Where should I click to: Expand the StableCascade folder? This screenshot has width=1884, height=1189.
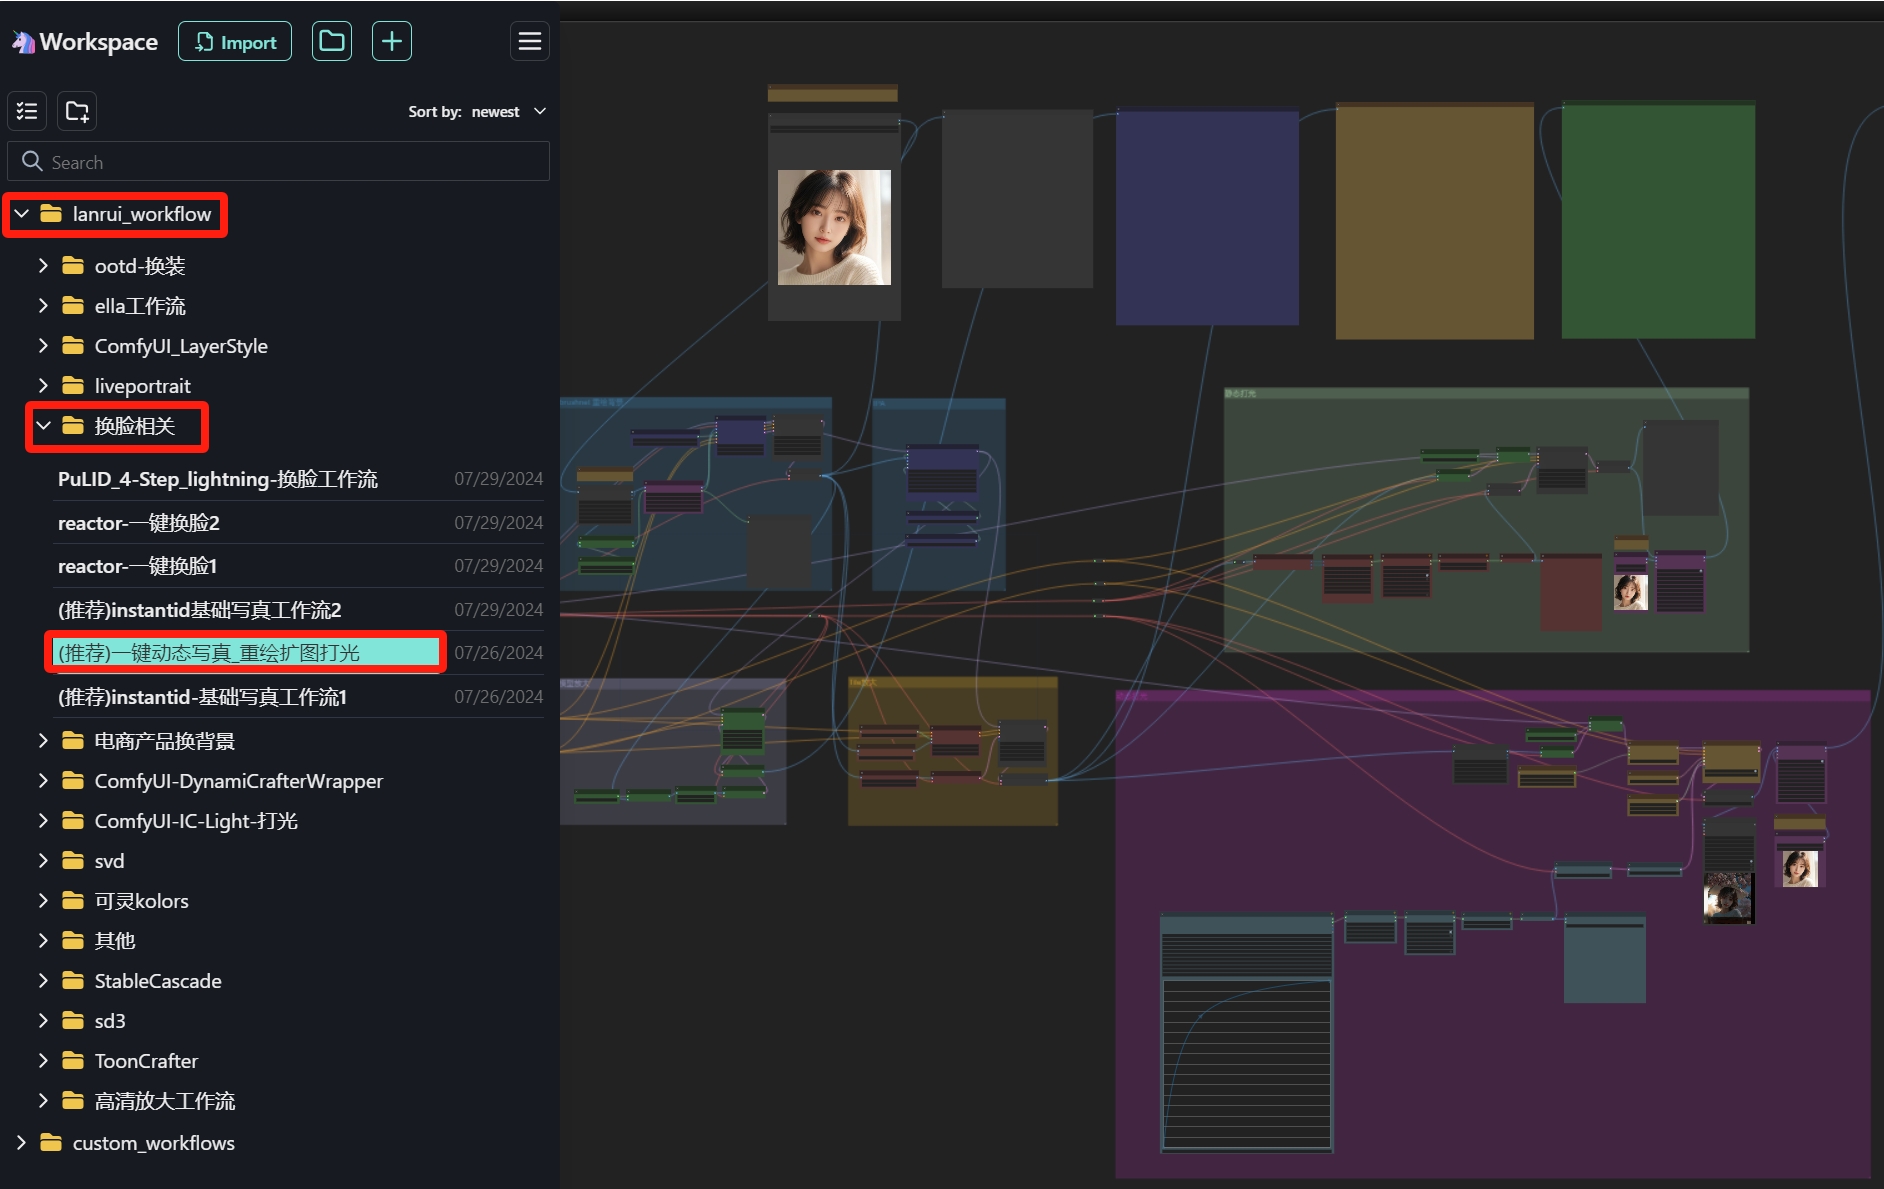(x=43, y=981)
